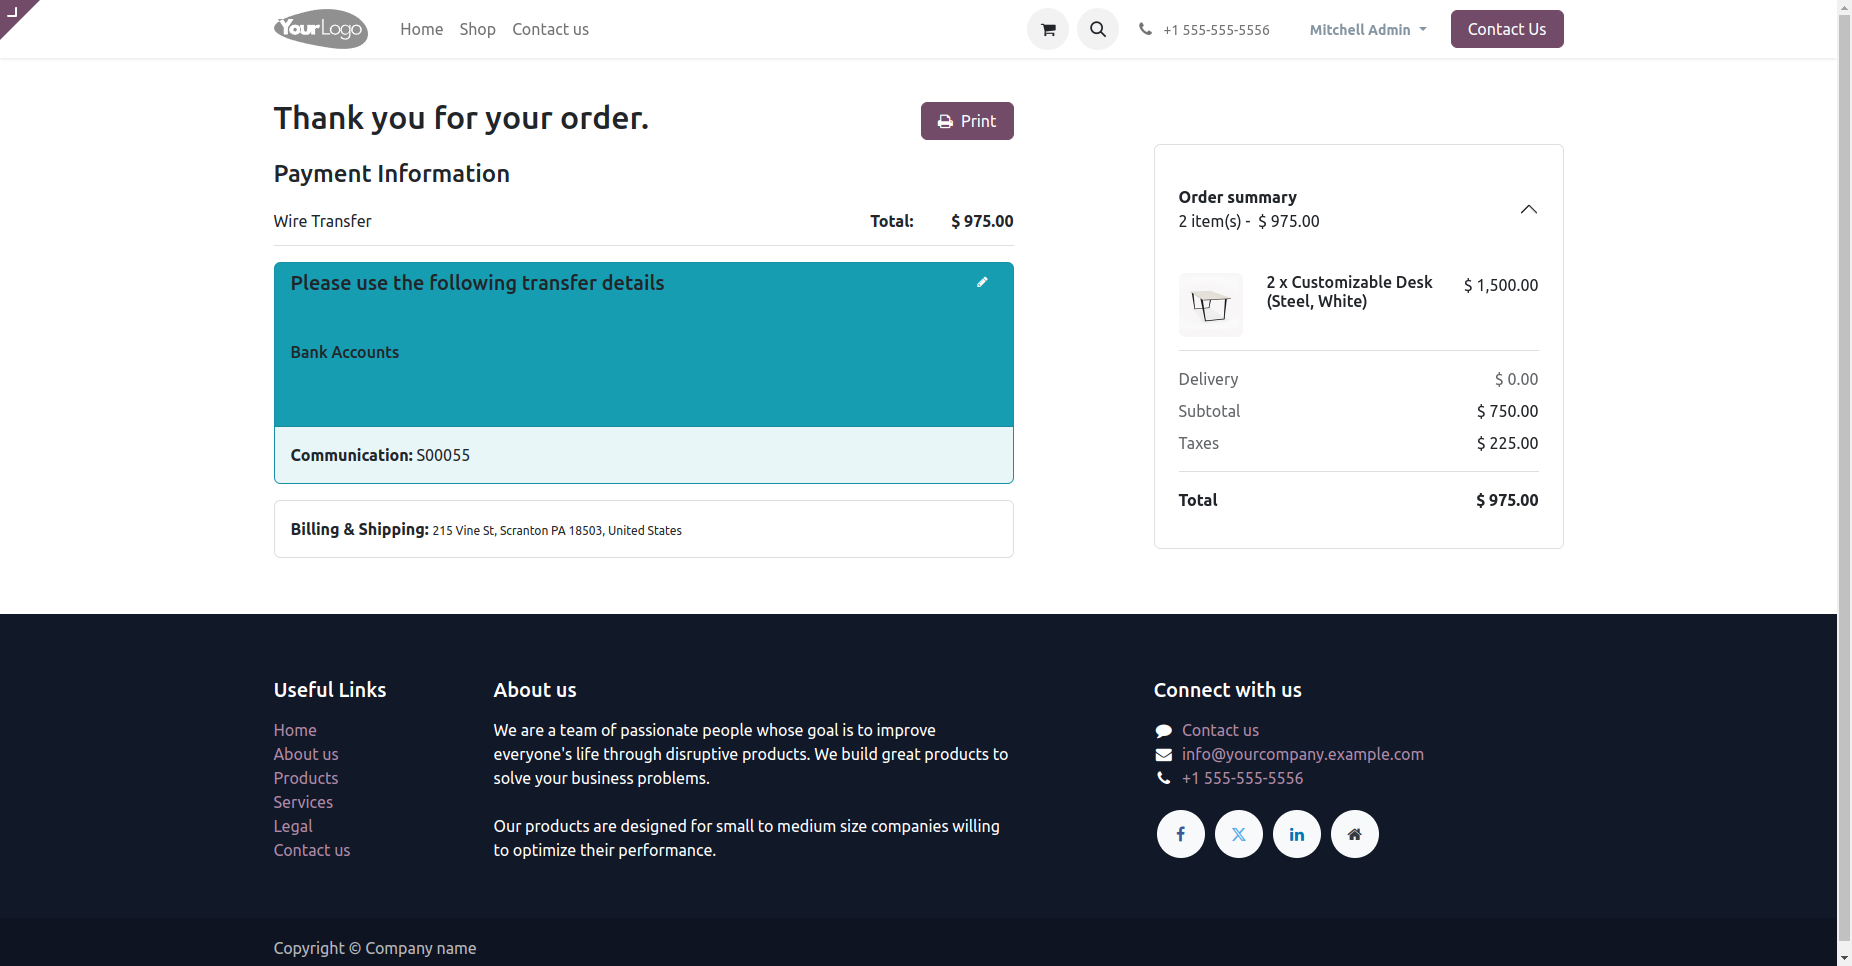Click the scrollbar up arrow

[1844, 7]
